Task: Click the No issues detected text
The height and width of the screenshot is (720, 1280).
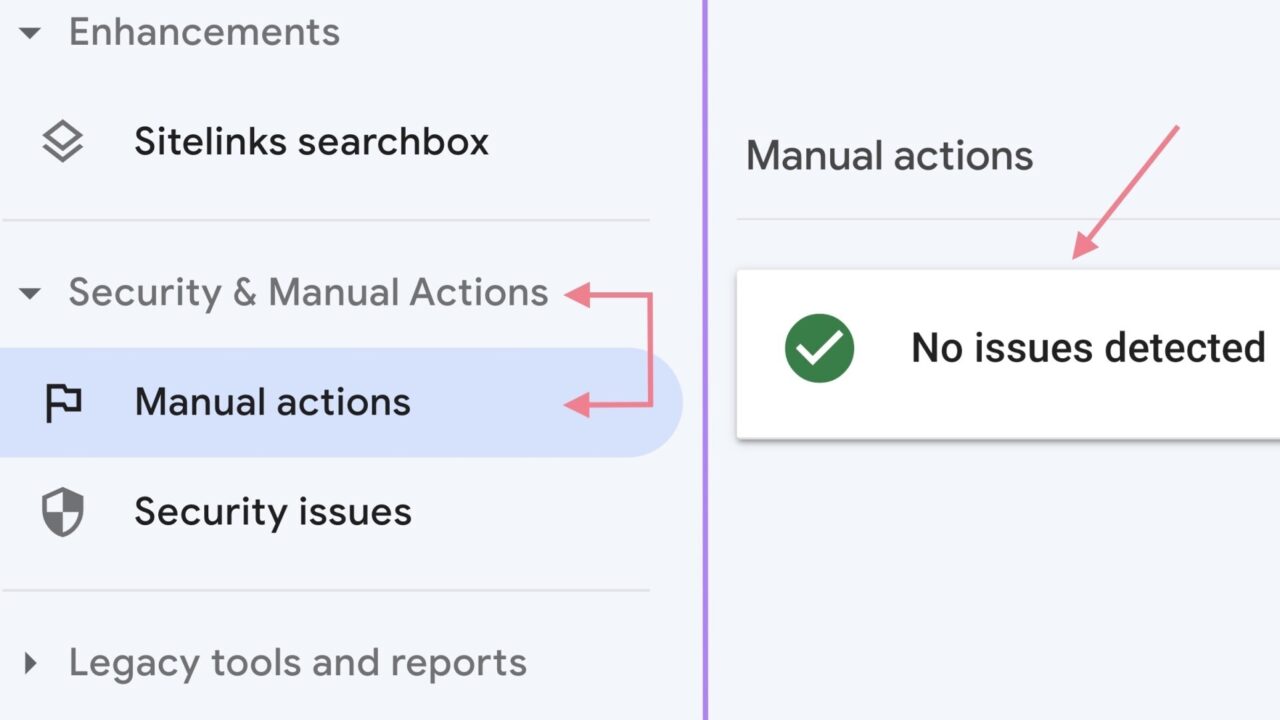Action: 1088,348
